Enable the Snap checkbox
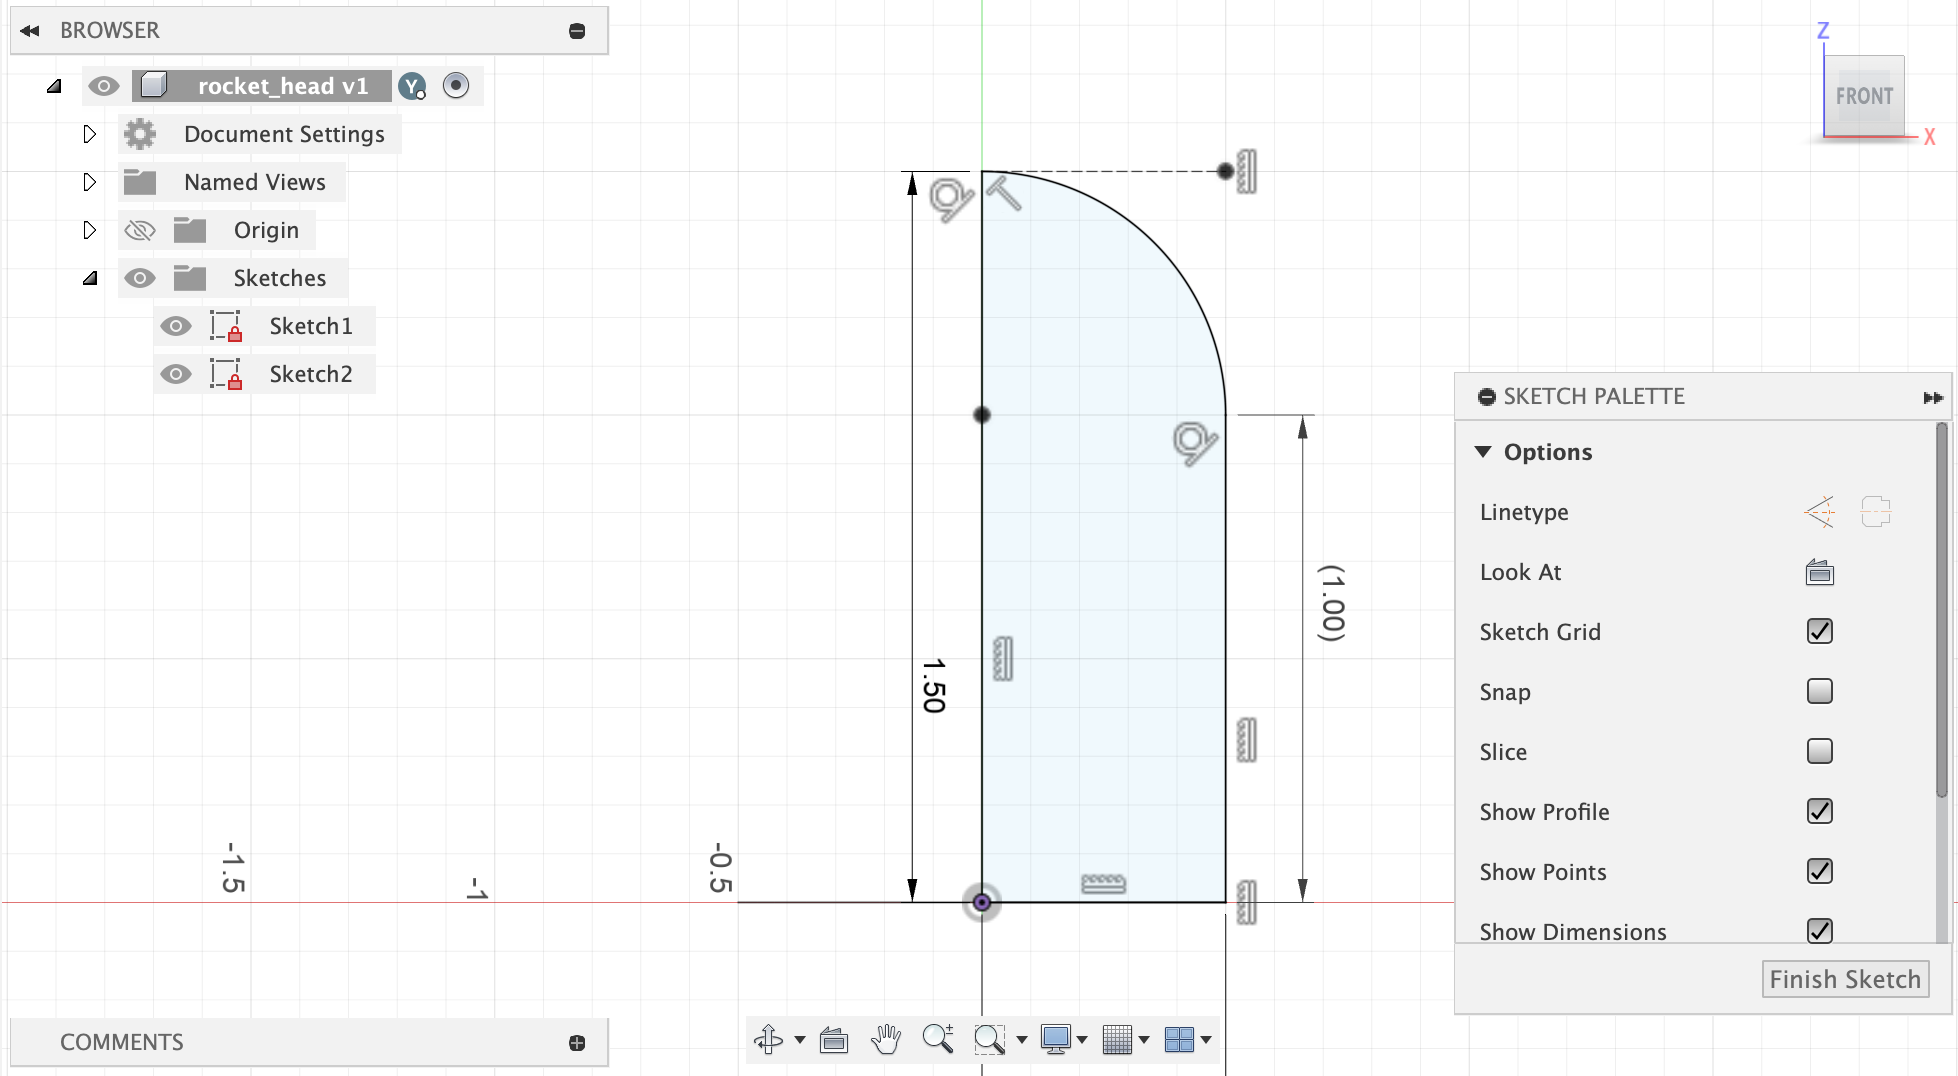Viewport: 1958px width, 1076px height. tap(1820, 691)
